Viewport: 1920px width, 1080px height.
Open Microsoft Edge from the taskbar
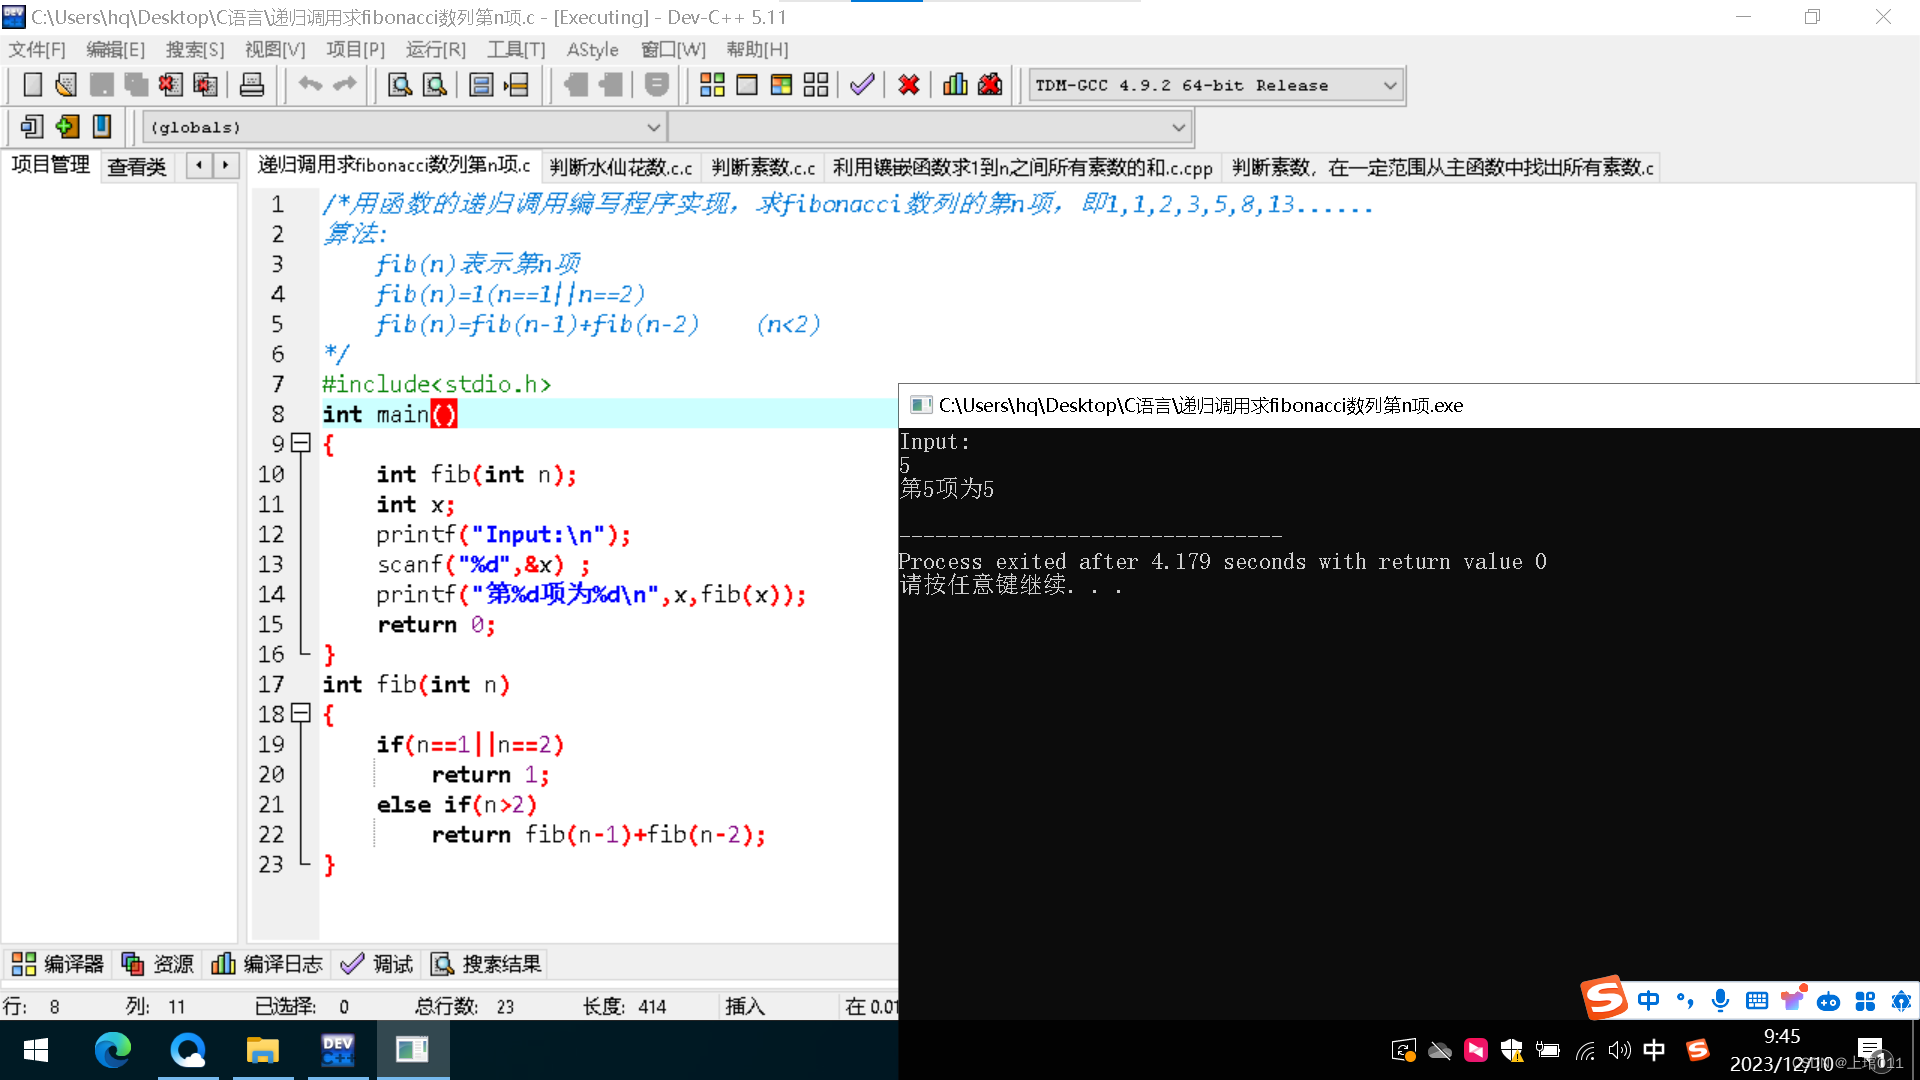113,1050
